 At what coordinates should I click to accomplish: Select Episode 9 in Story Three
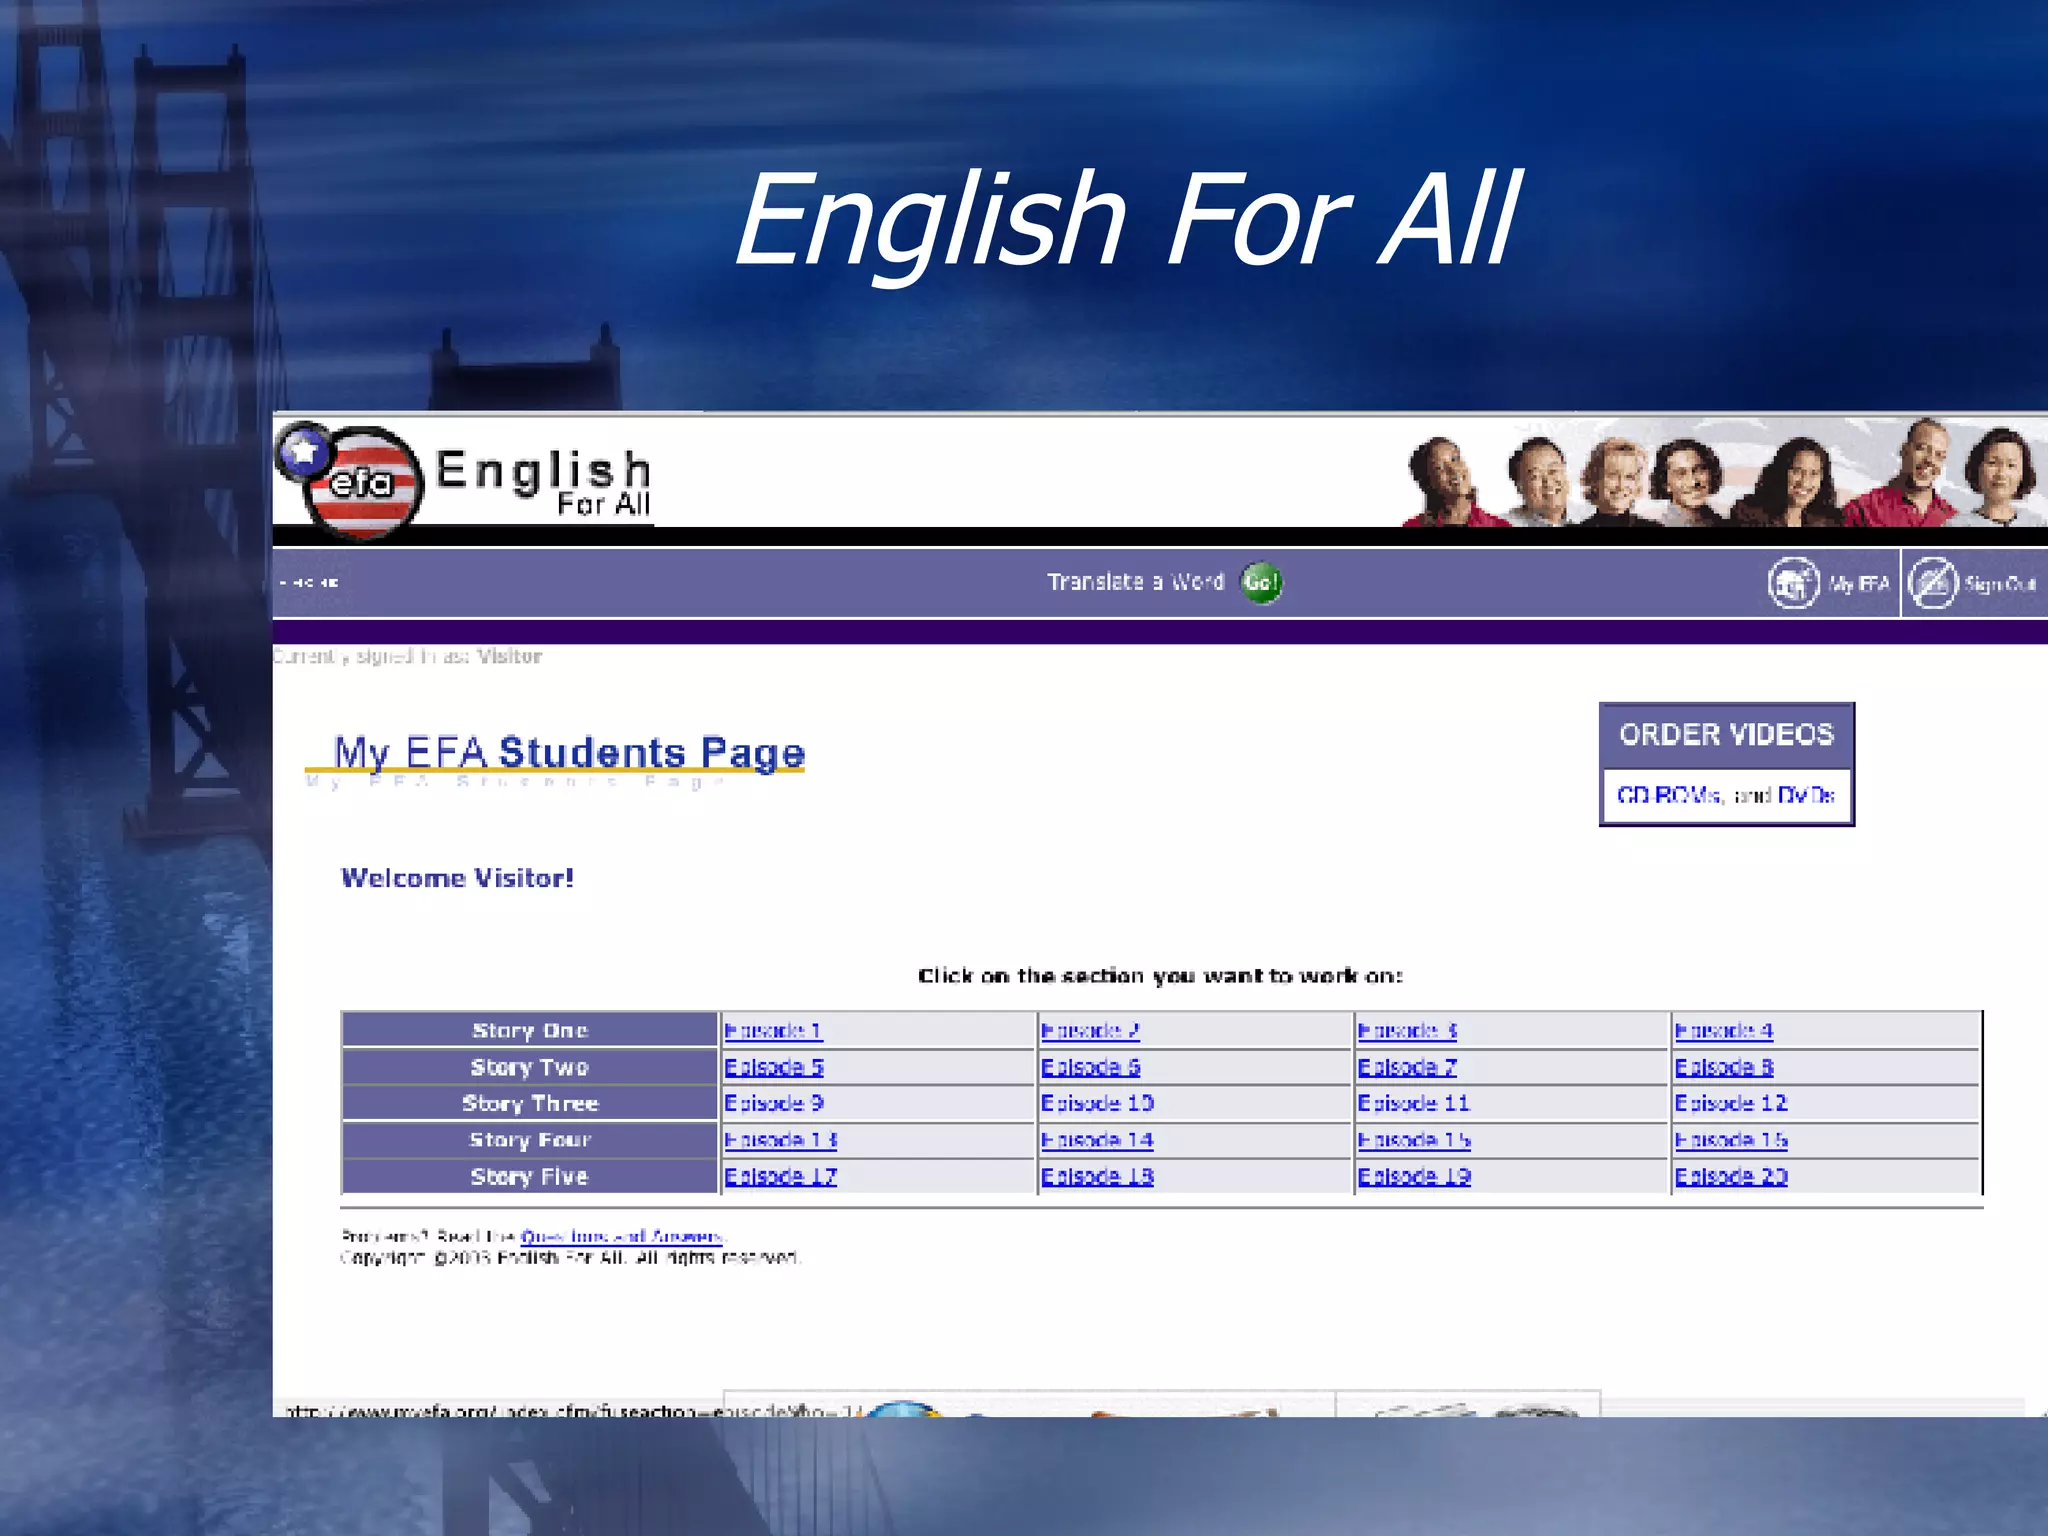pos(774,1103)
